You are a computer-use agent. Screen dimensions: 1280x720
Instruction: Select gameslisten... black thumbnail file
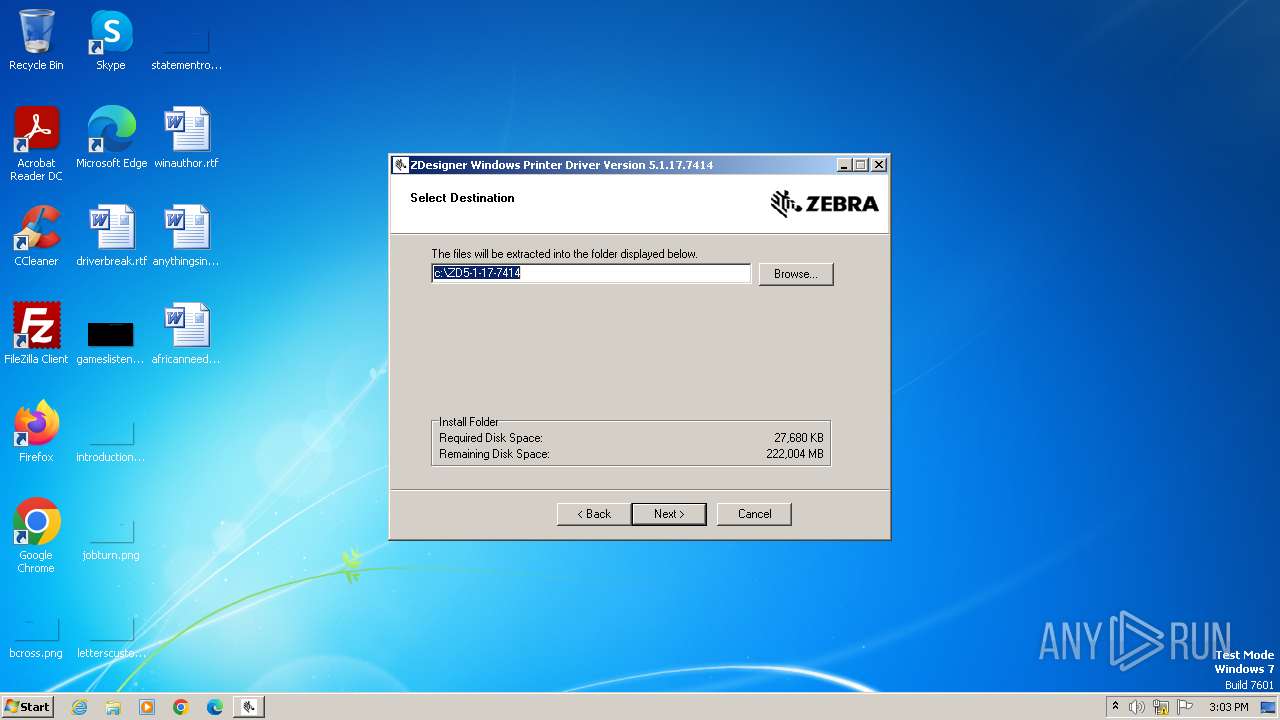(x=110, y=340)
